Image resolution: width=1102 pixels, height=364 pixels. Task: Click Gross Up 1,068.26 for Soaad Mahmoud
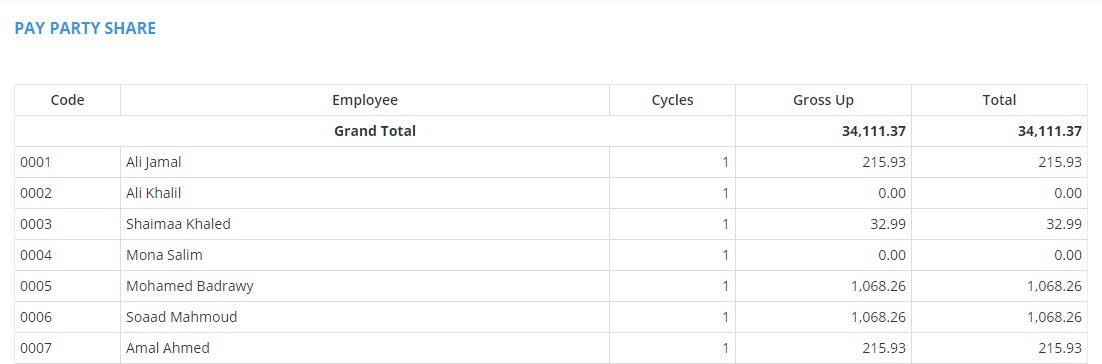point(879,317)
